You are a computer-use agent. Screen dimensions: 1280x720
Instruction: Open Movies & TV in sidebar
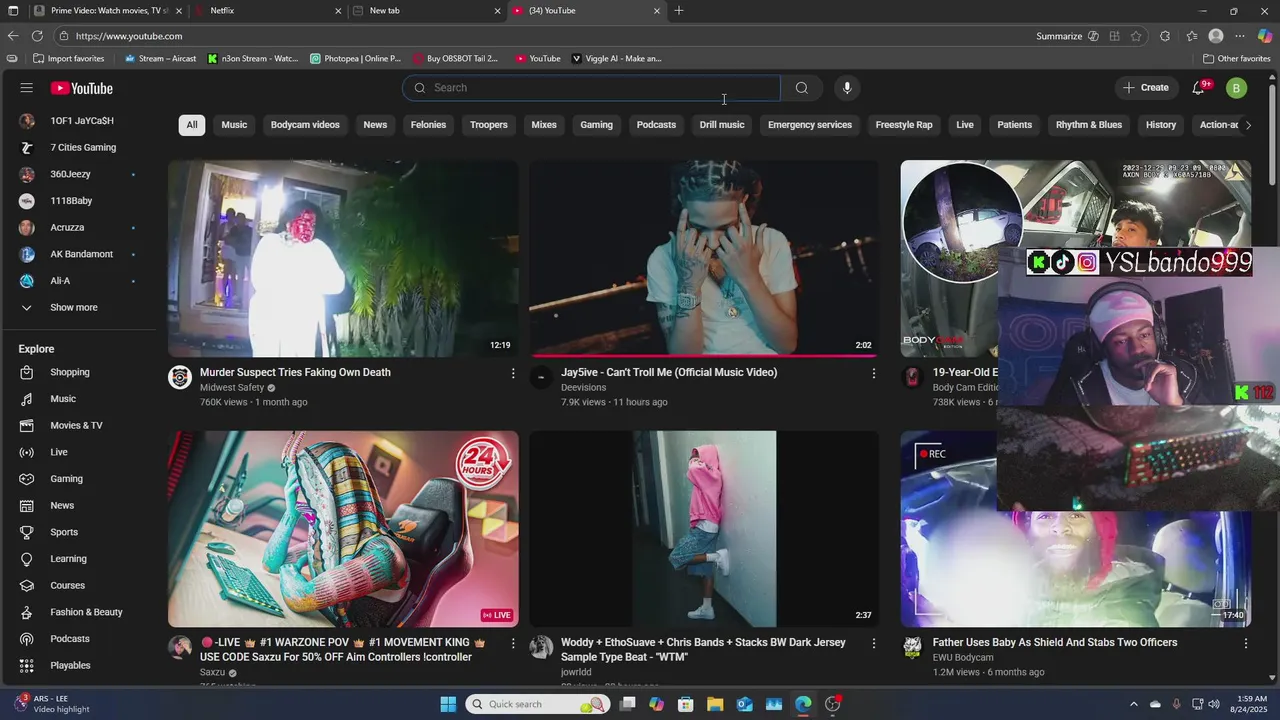pyautogui.click(x=78, y=425)
